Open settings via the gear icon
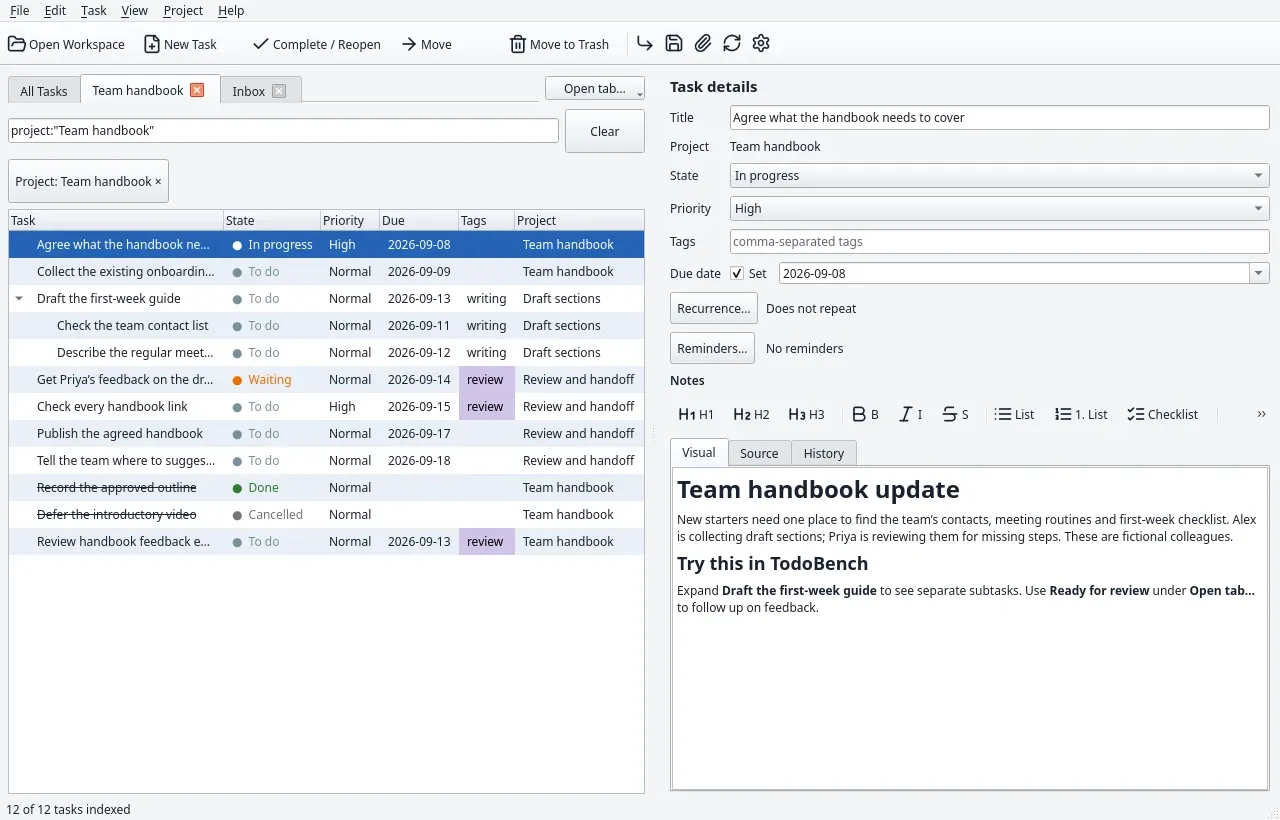 pyautogui.click(x=761, y=43)
